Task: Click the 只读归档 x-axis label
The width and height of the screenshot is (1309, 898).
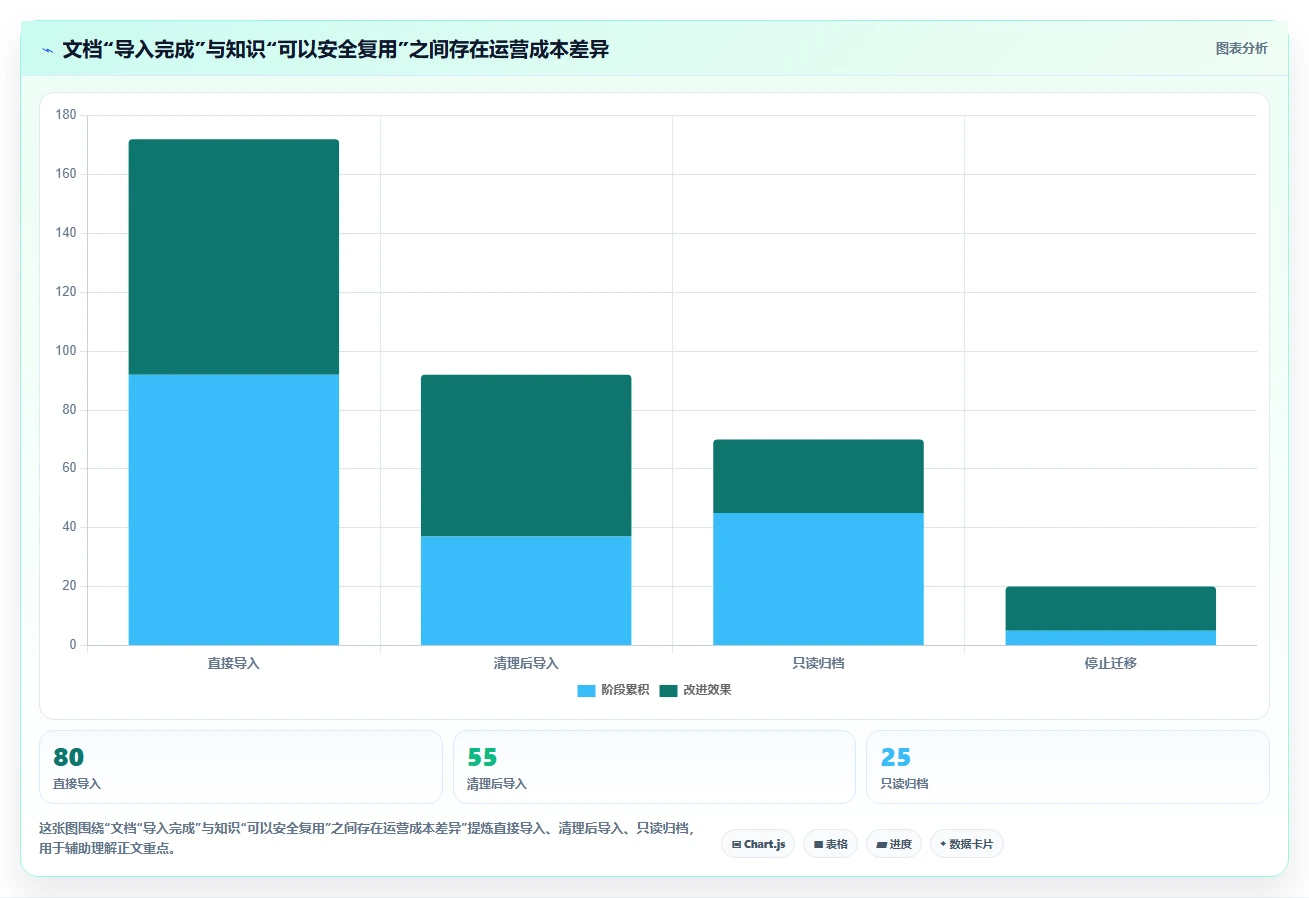Action: point(818,663)
